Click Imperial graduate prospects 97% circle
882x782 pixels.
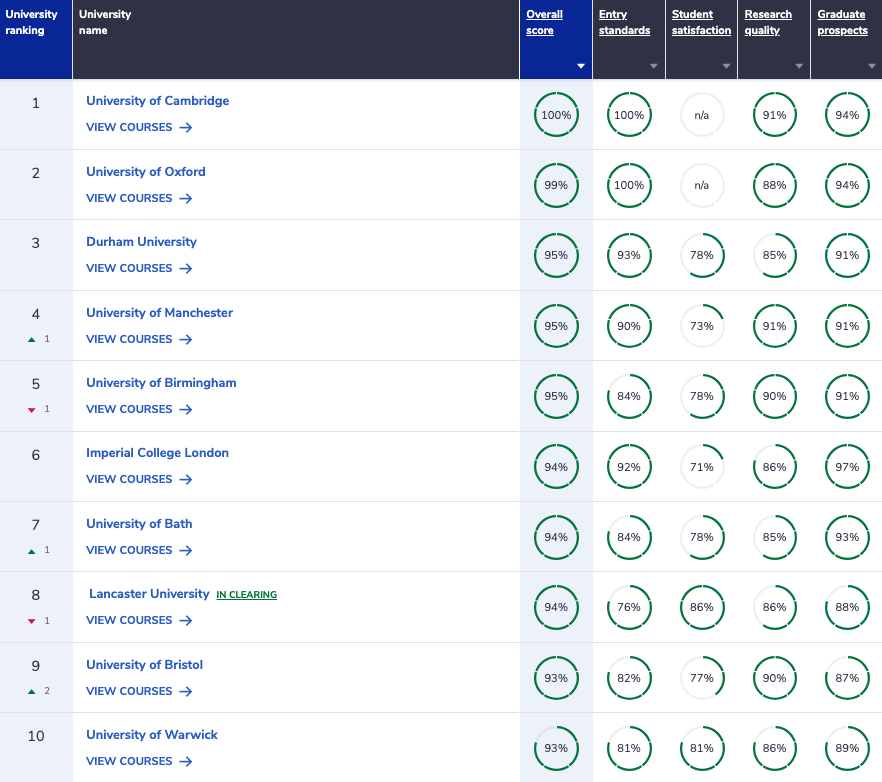847,467
